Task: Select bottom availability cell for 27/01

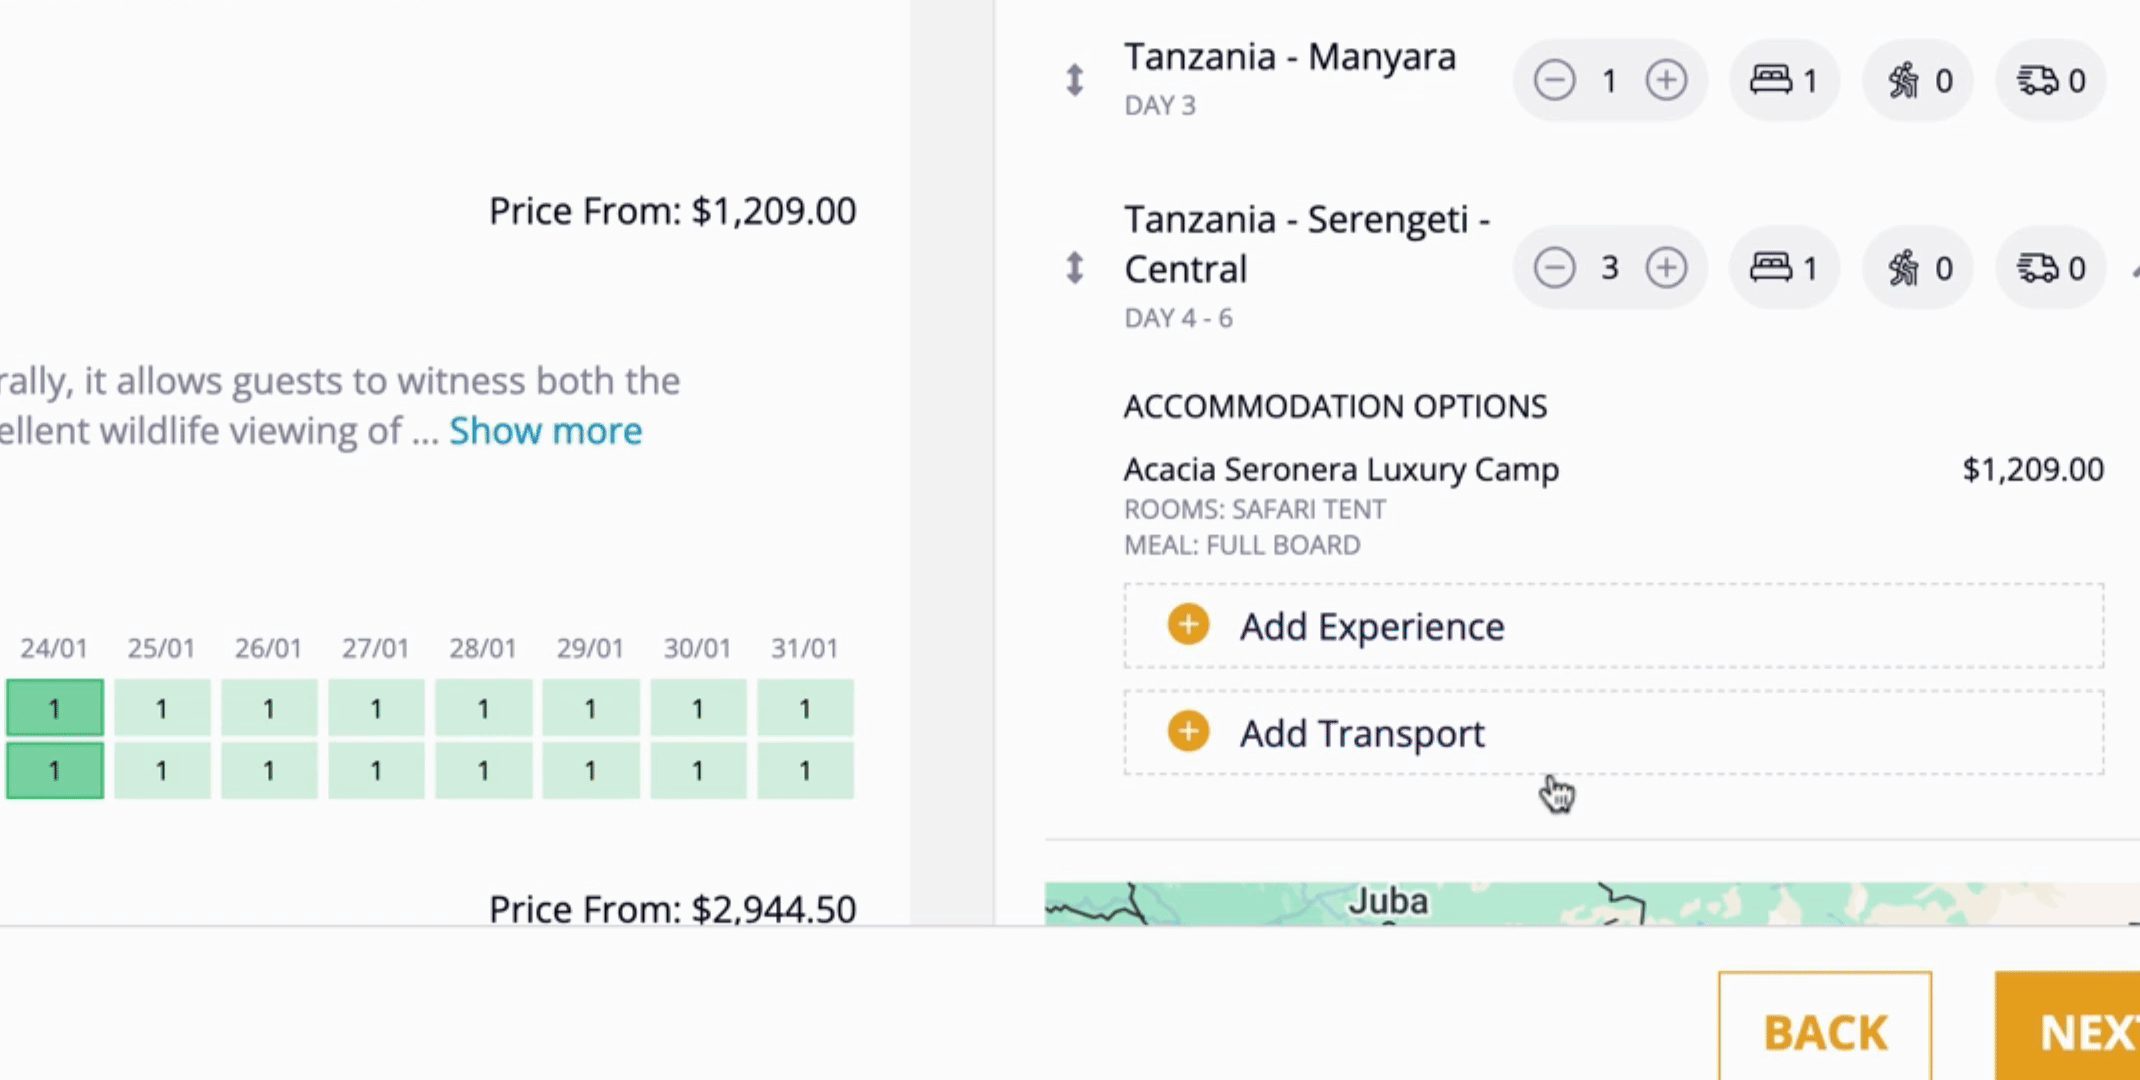Action: pos(376,770)
